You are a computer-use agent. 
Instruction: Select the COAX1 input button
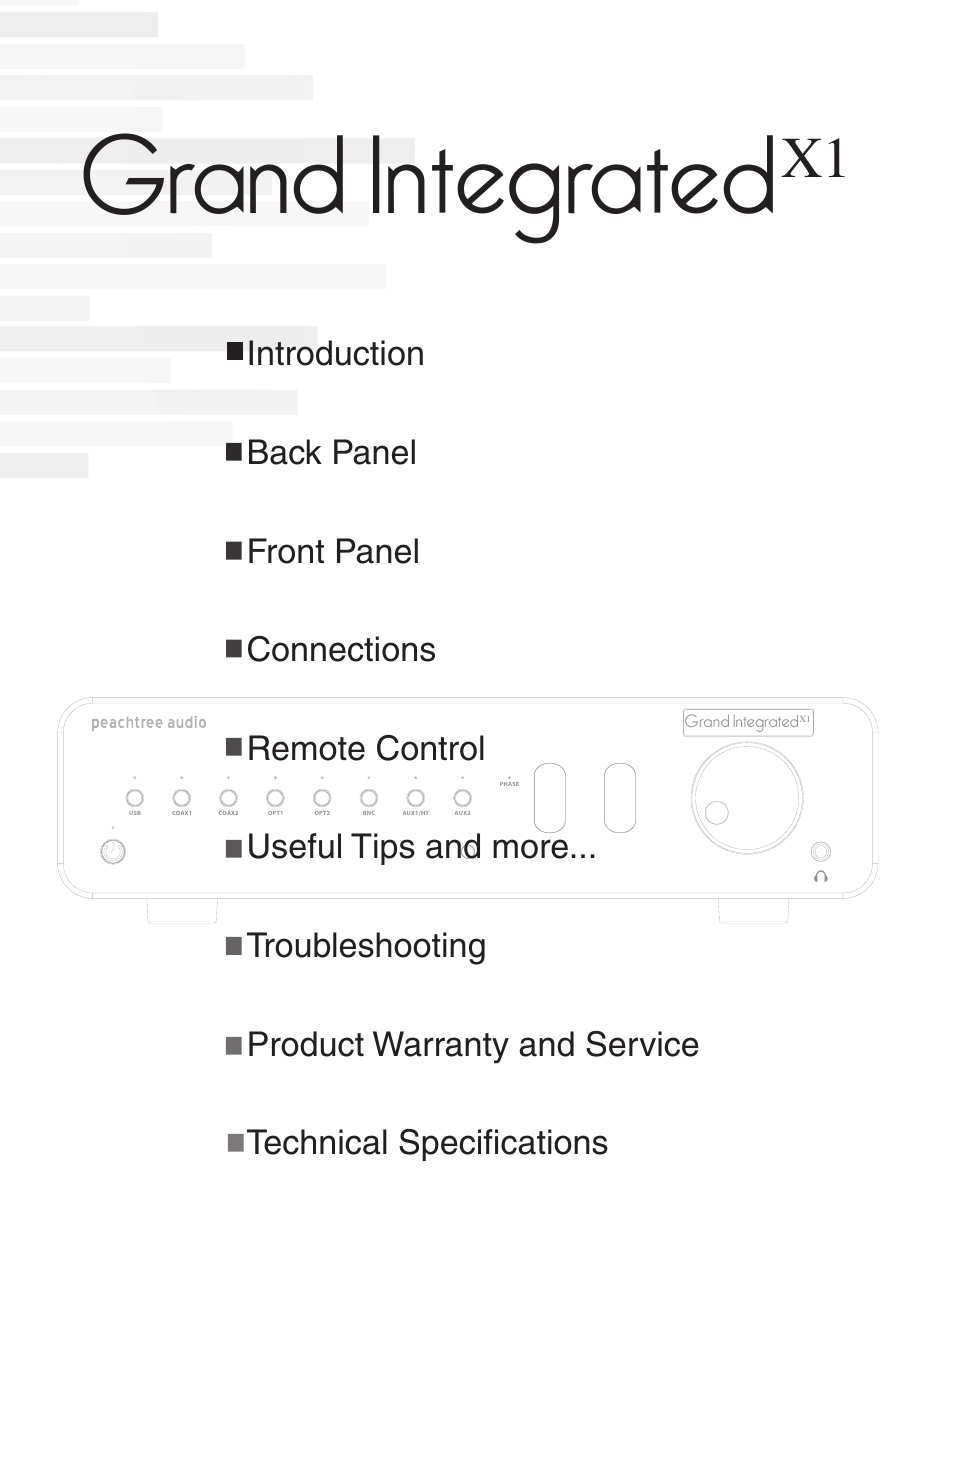[181, 798]
